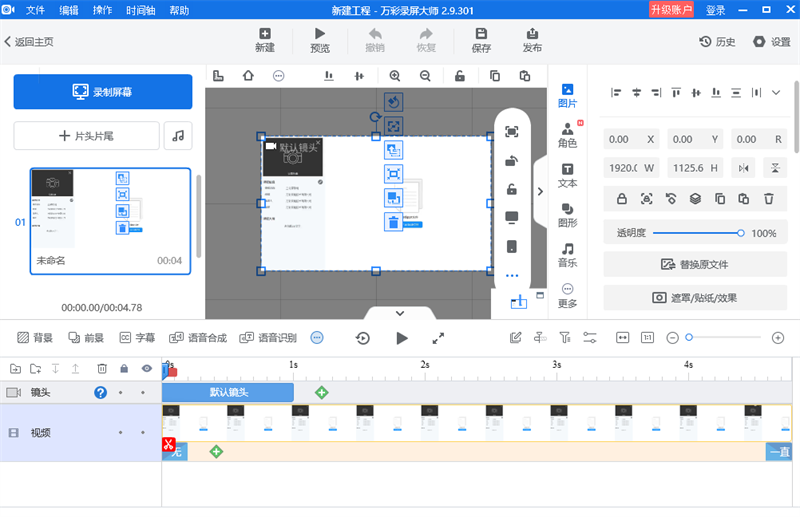Click the timeline play button
Image resolution: width=800 pixels, height=517 pixels.
point(402,338)
